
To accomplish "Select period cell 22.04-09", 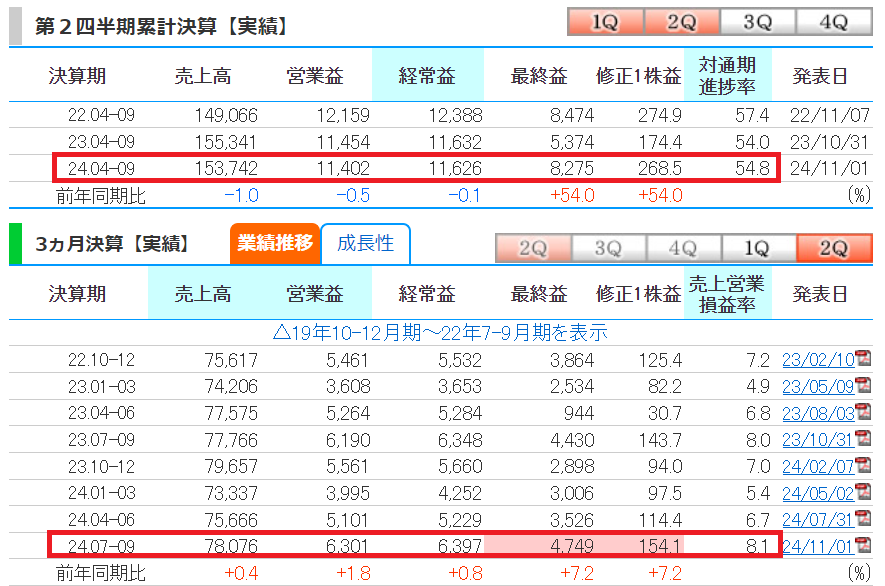I will tap(102, 115).
